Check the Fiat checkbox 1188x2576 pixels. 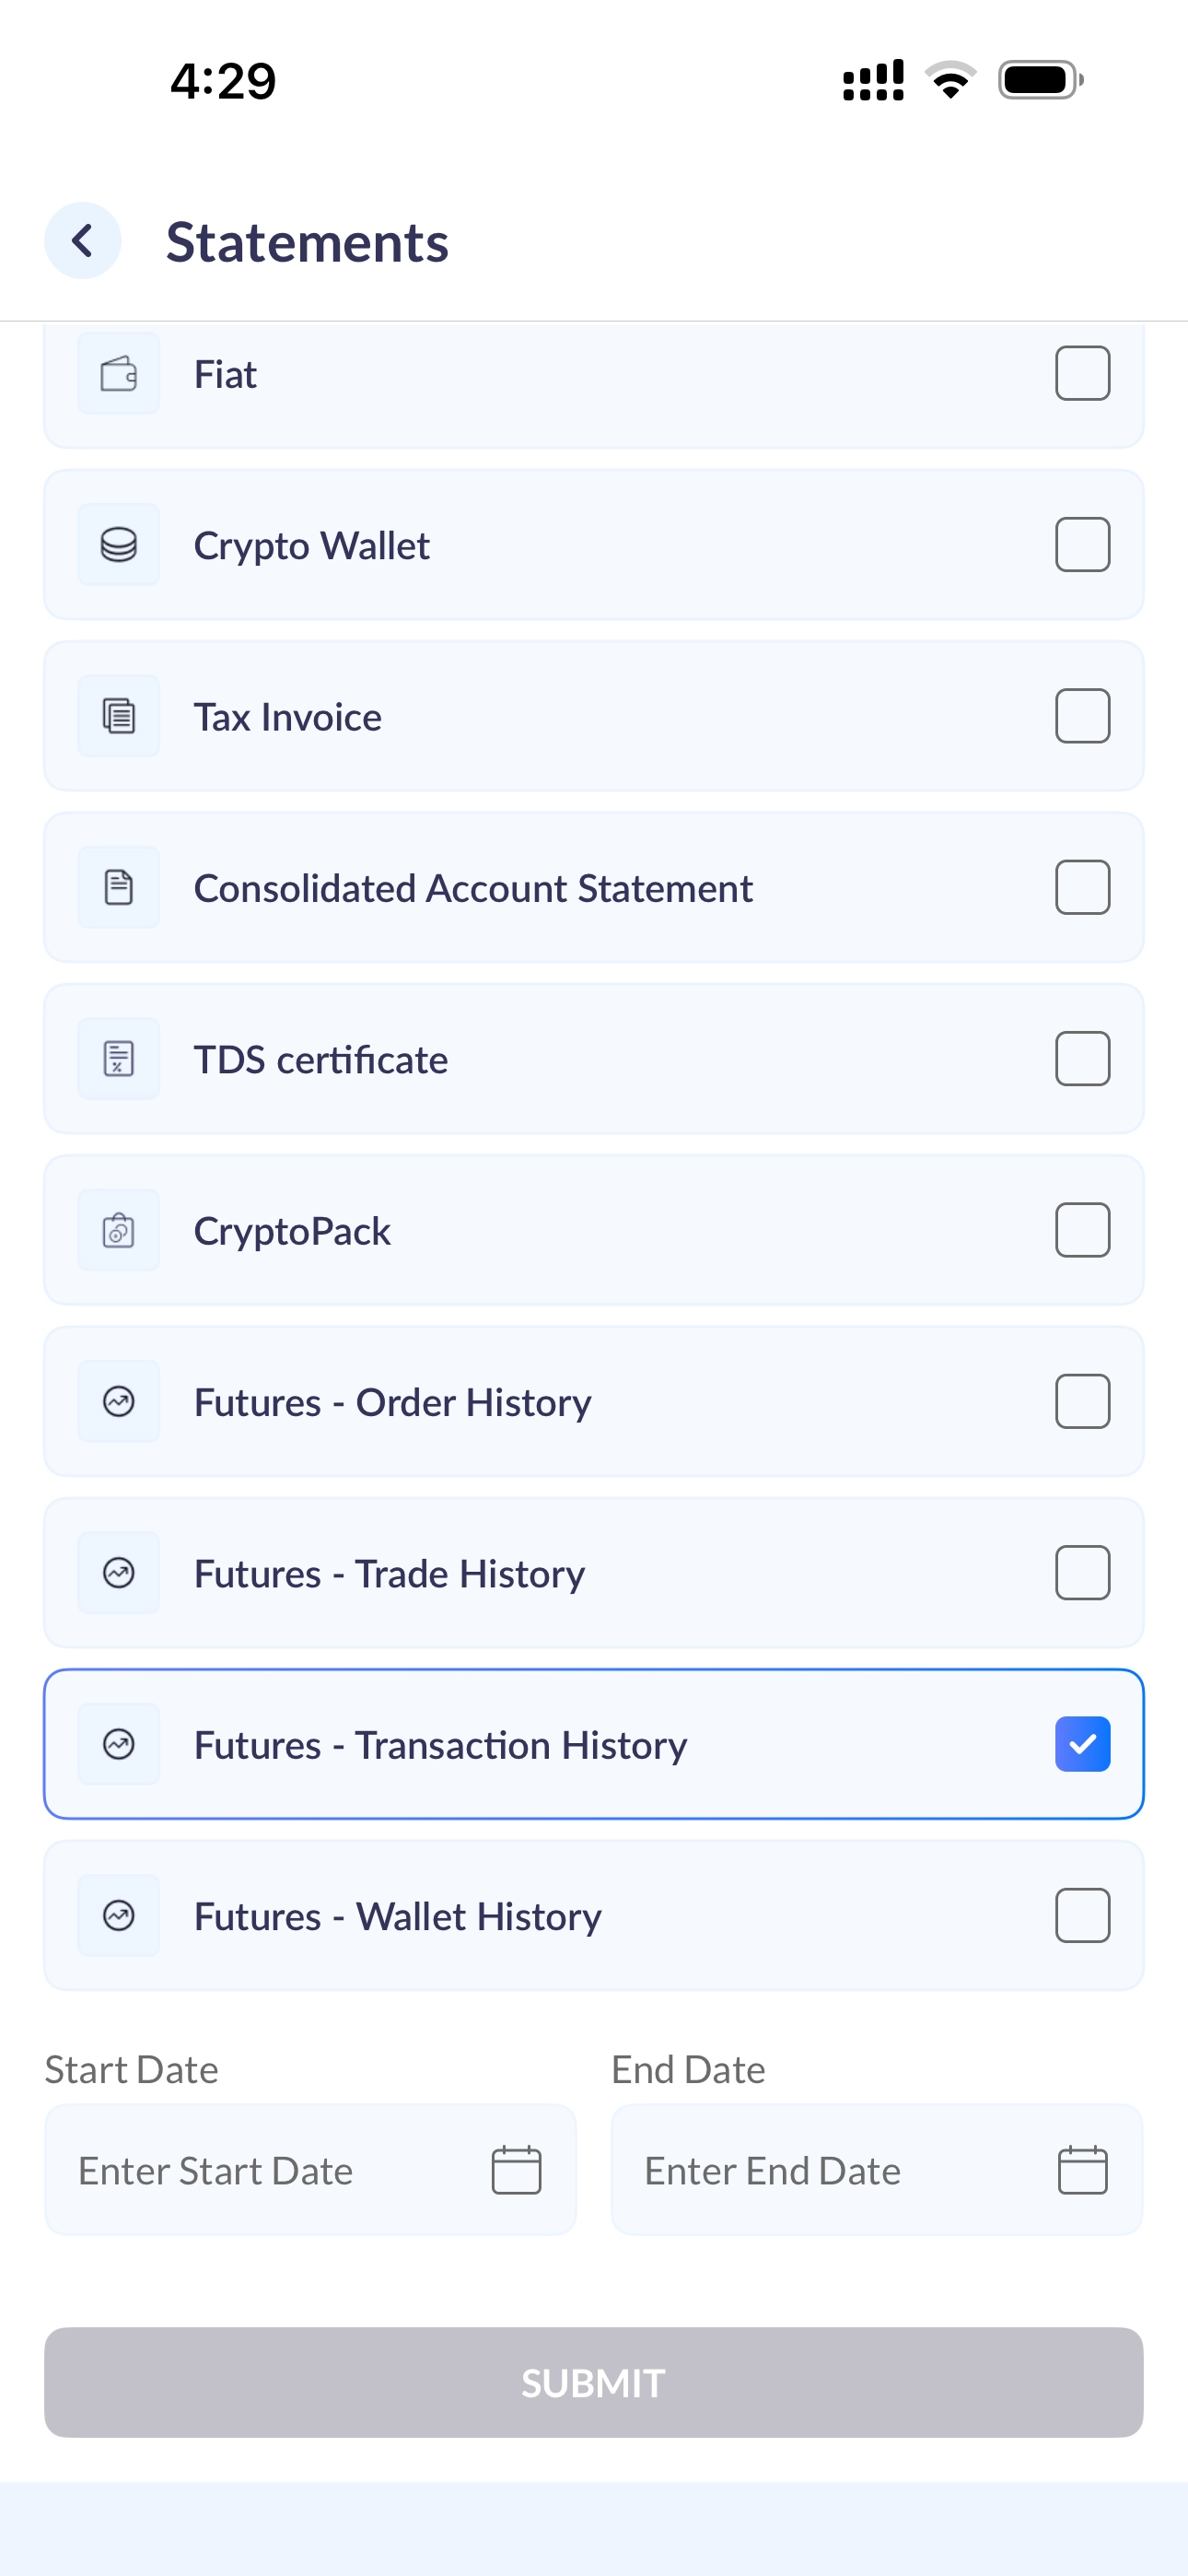1083,373
